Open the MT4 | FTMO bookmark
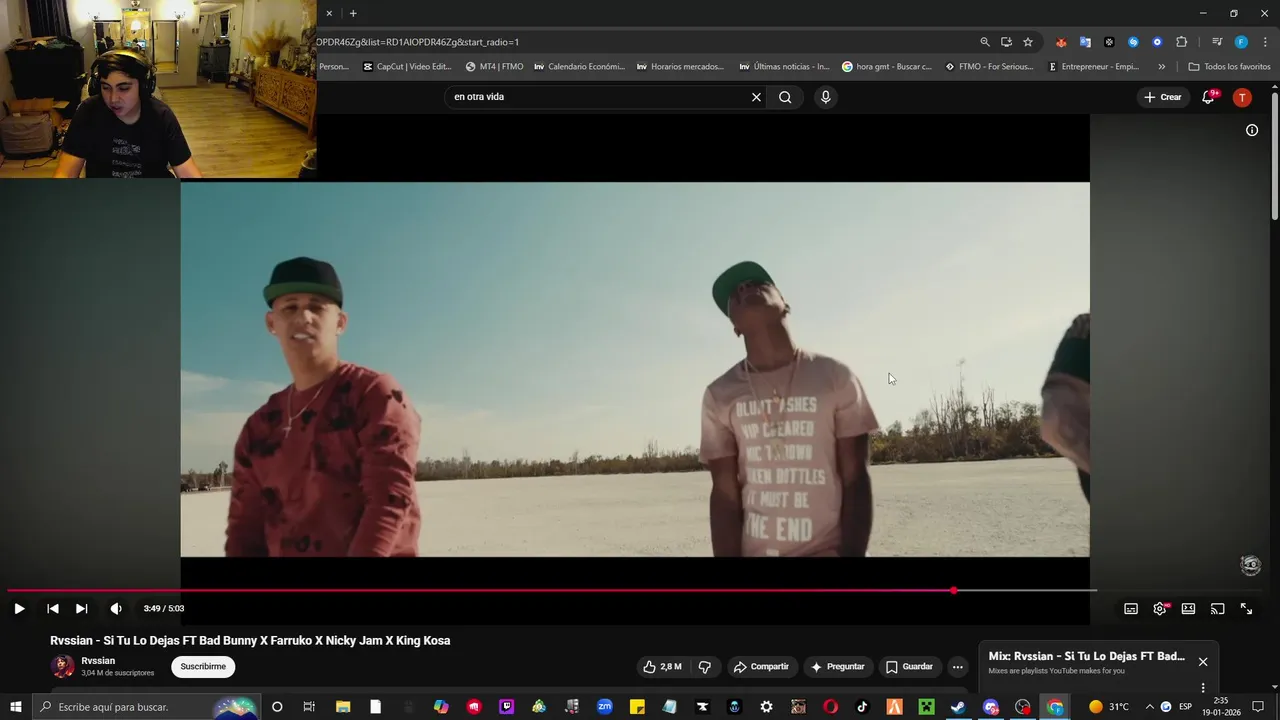1280x720 pixels. click(494, 67)
